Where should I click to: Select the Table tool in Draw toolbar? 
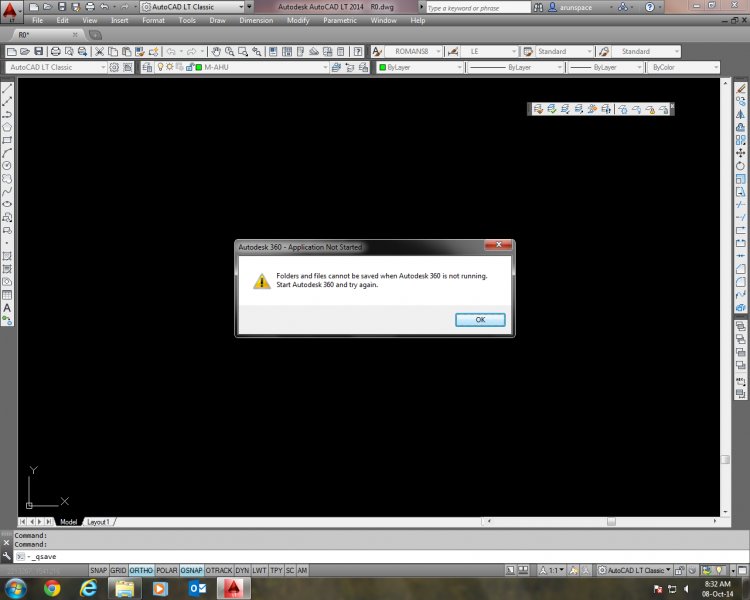(x=7, y=295)
